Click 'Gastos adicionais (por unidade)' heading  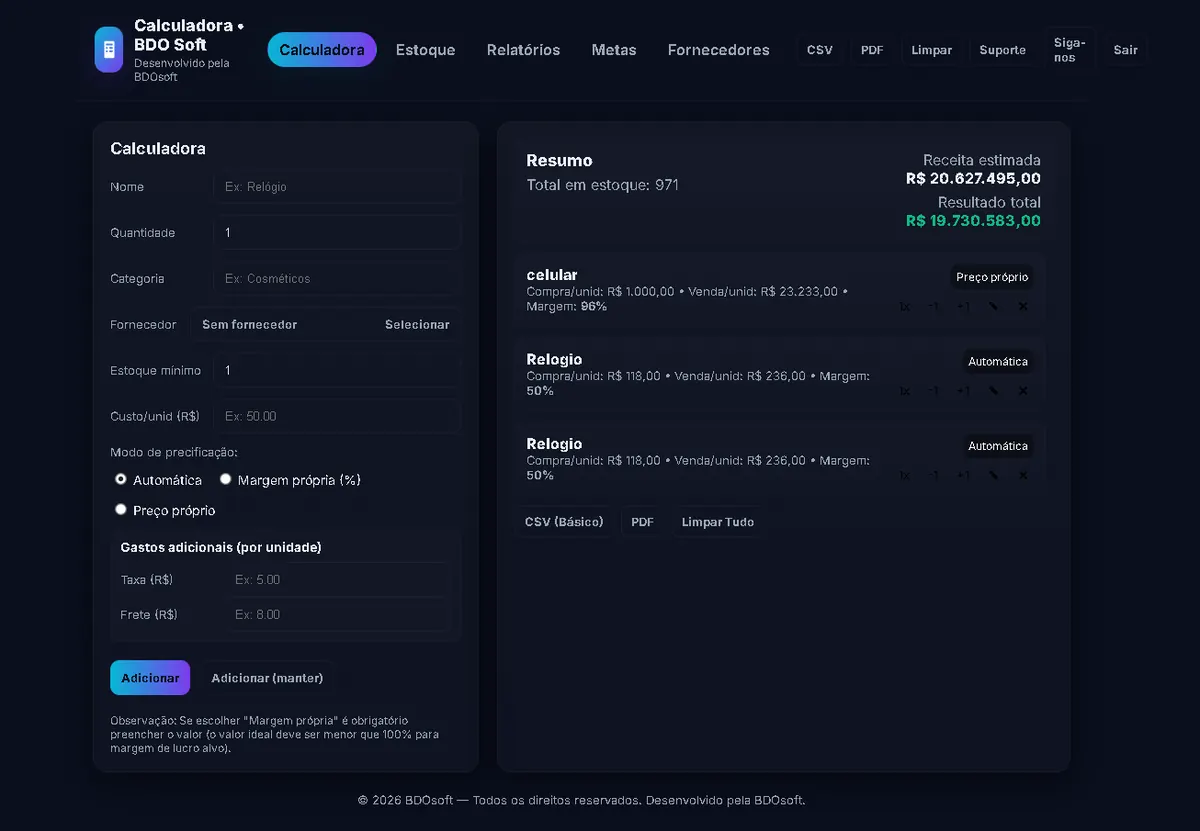[x=221, y=547]
